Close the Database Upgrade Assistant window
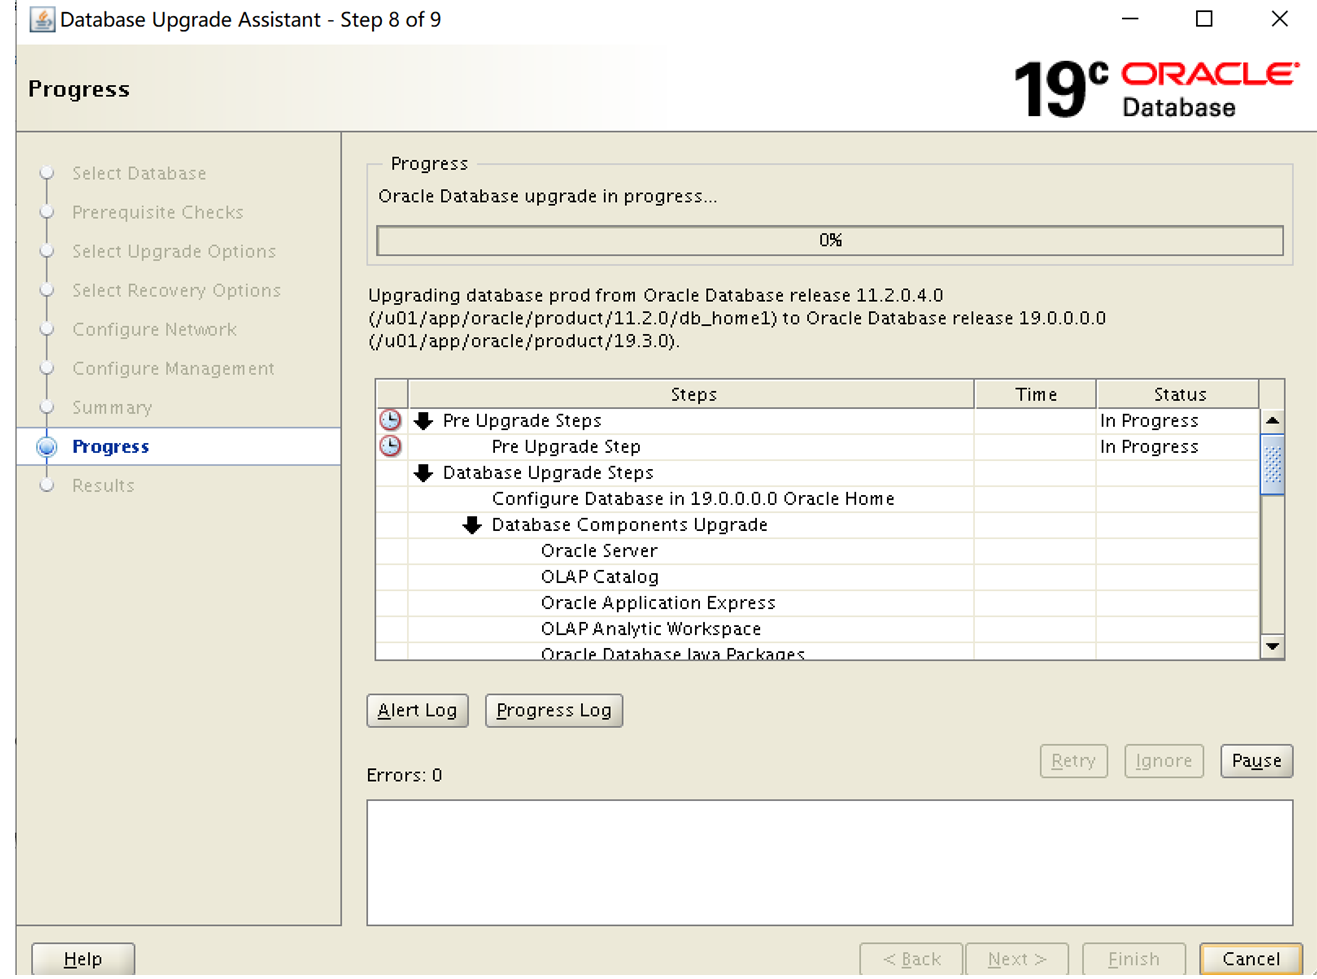 click(1279, 19)
